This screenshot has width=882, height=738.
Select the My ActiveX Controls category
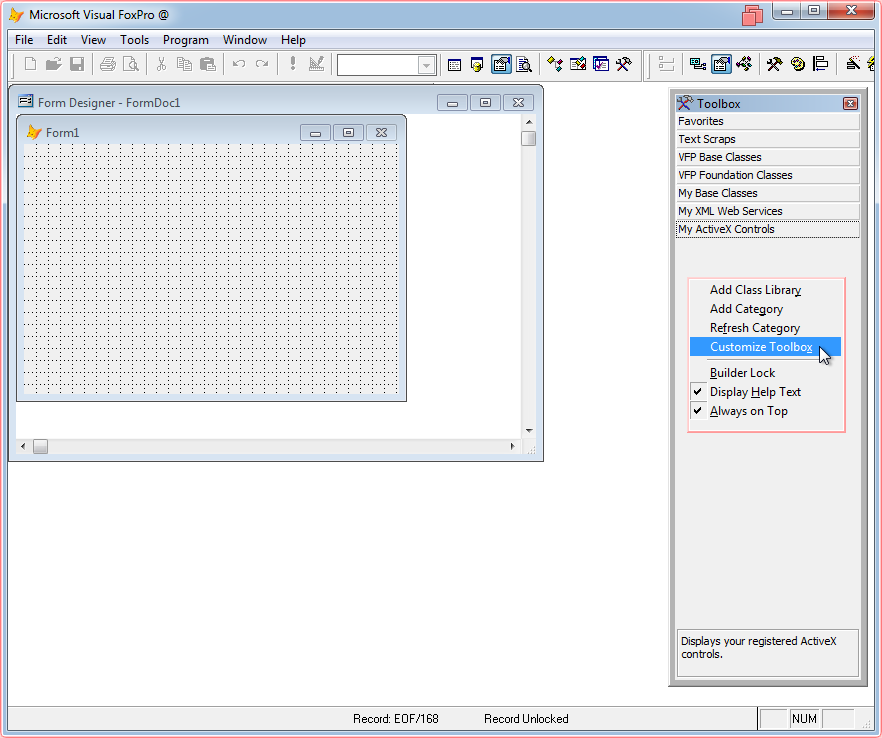(x=768, y=230)
